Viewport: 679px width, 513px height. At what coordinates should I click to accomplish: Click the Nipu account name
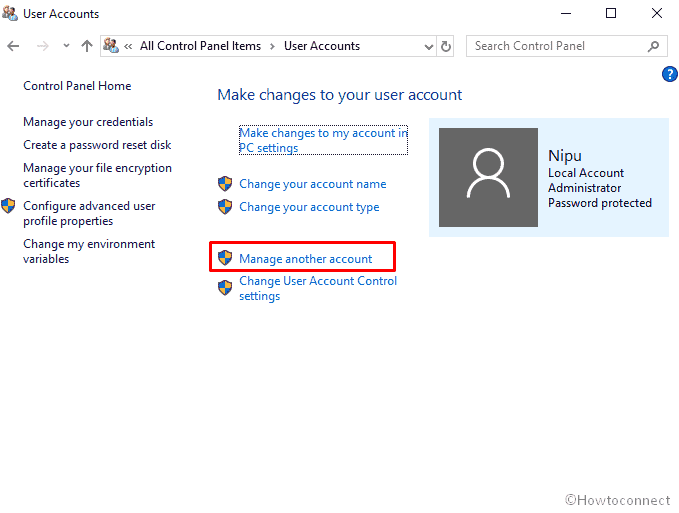[x=565, y=155]
